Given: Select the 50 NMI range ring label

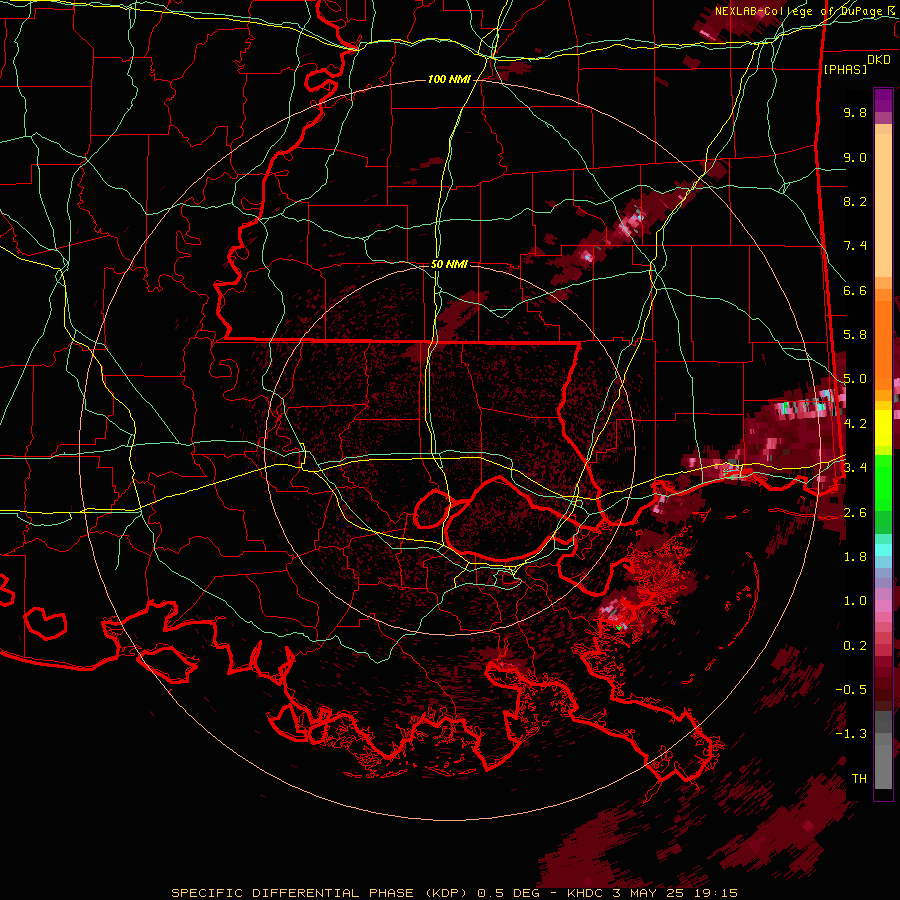Looking at the screenshot, I should click(449, 264).
